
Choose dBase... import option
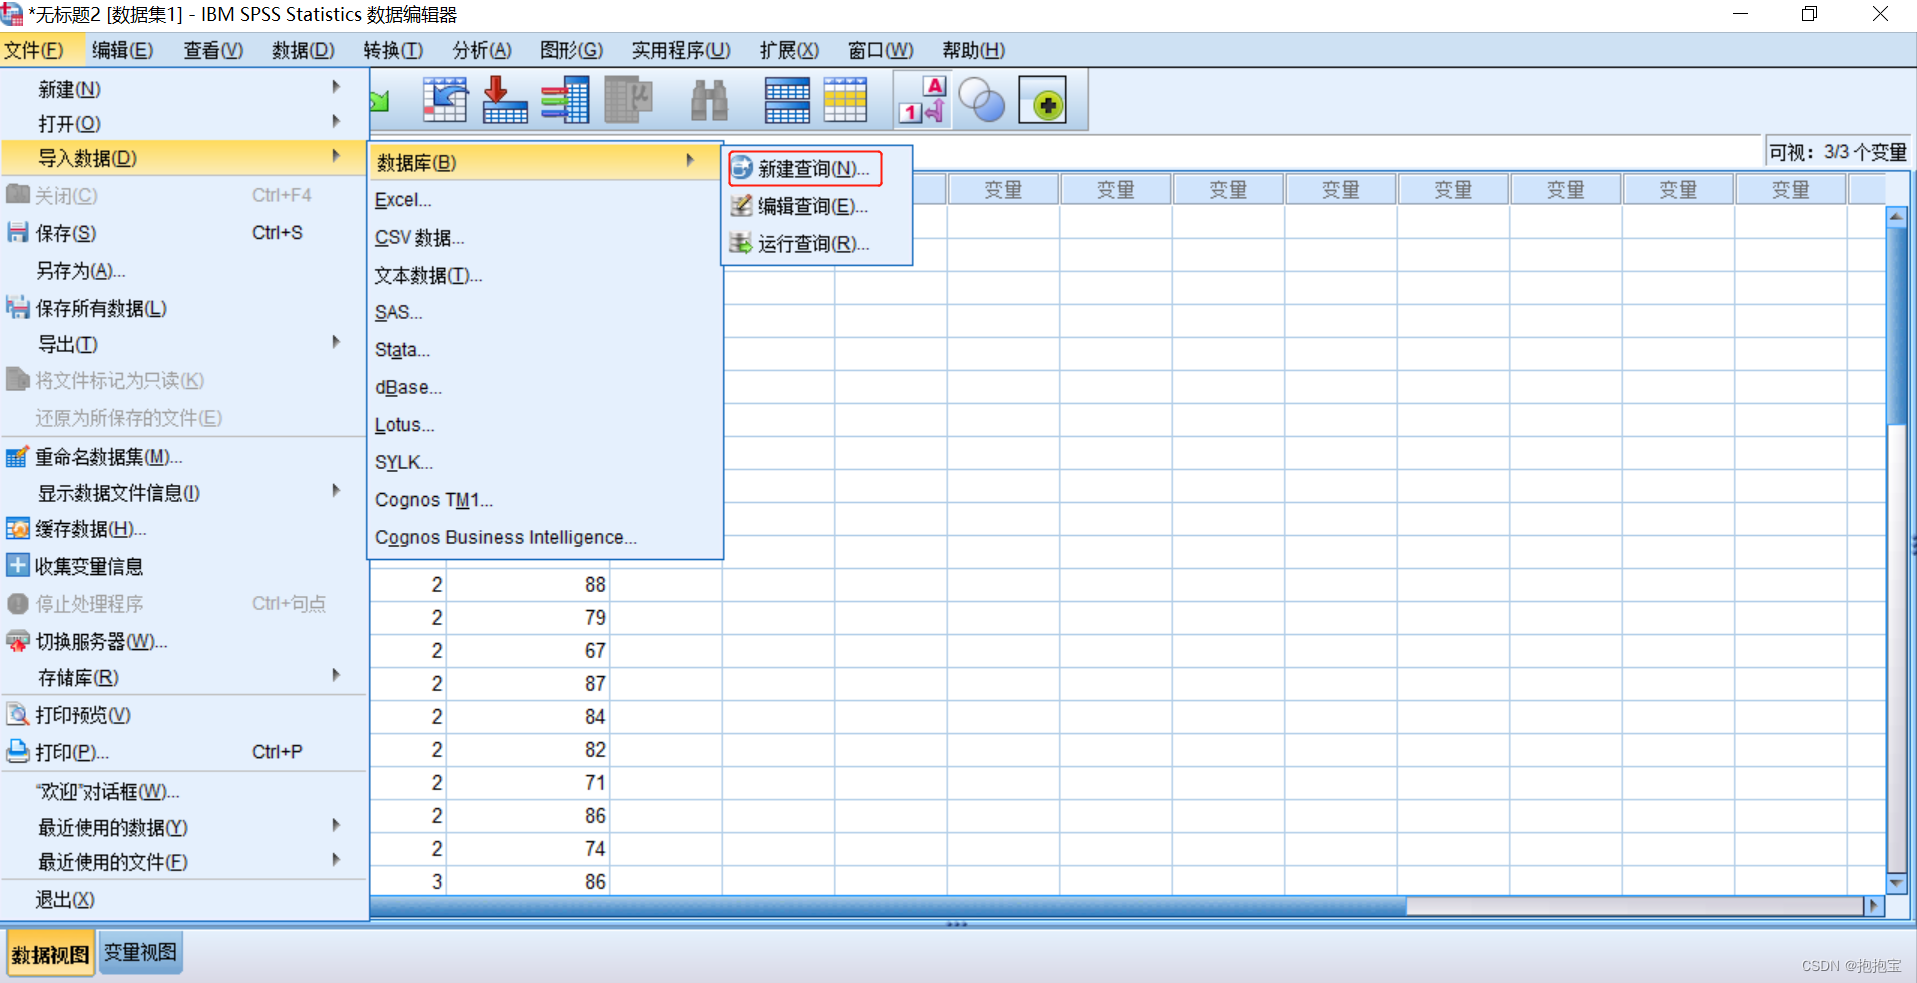(x=545, y=388)
